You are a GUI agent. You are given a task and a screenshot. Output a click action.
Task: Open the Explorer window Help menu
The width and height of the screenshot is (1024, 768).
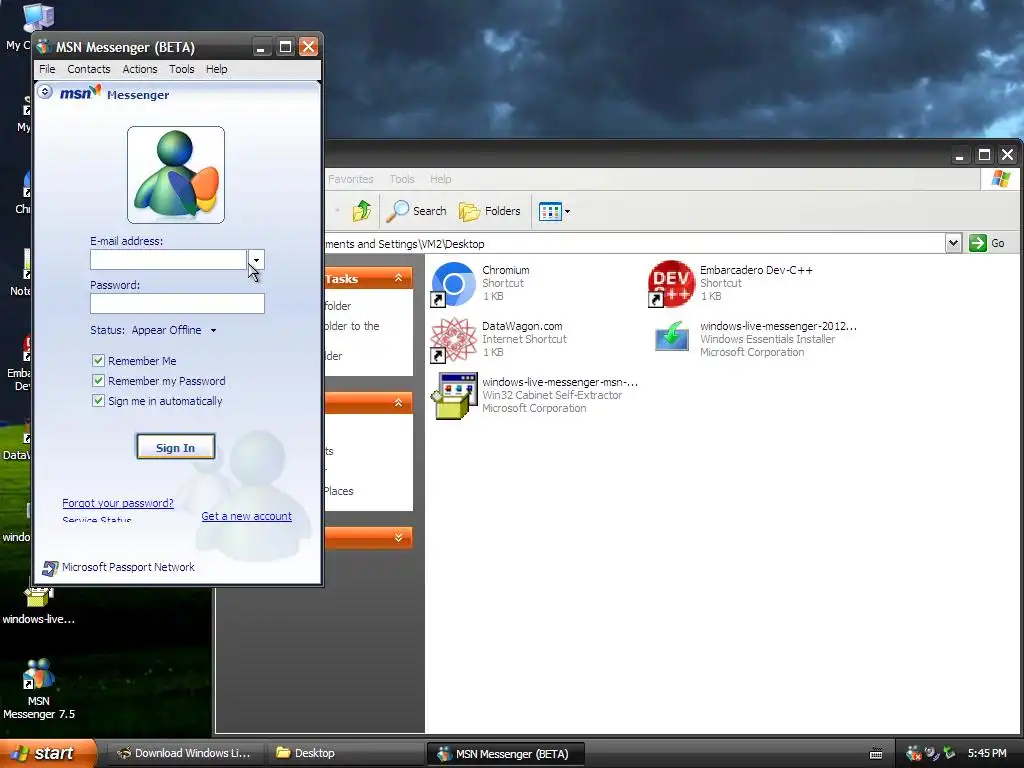[x=440, y=179]
